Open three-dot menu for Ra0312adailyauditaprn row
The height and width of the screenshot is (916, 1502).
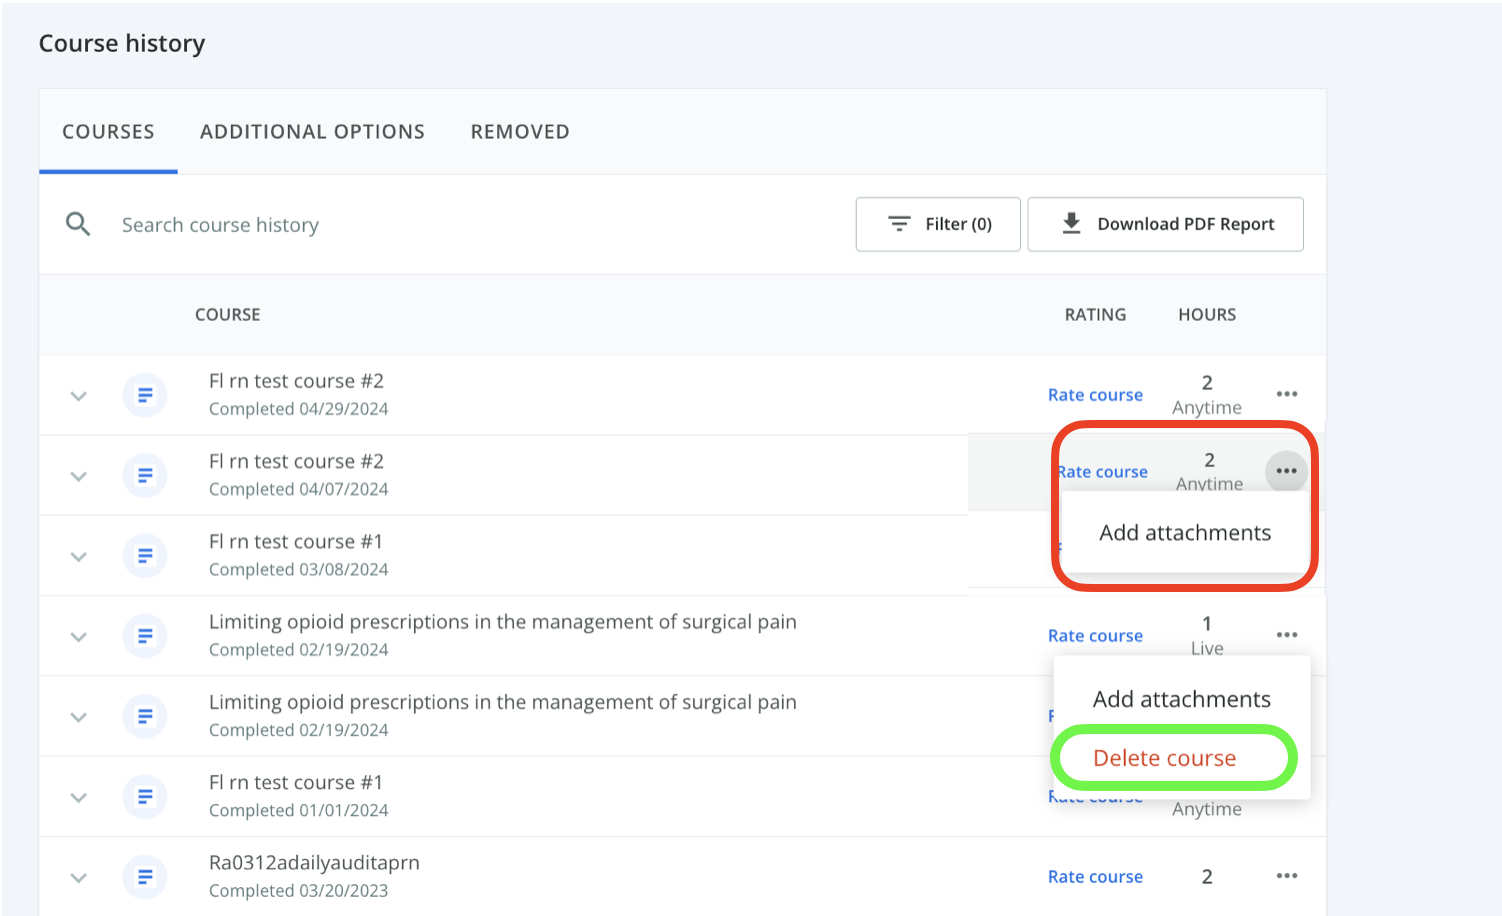click(x=1286, y=876)
